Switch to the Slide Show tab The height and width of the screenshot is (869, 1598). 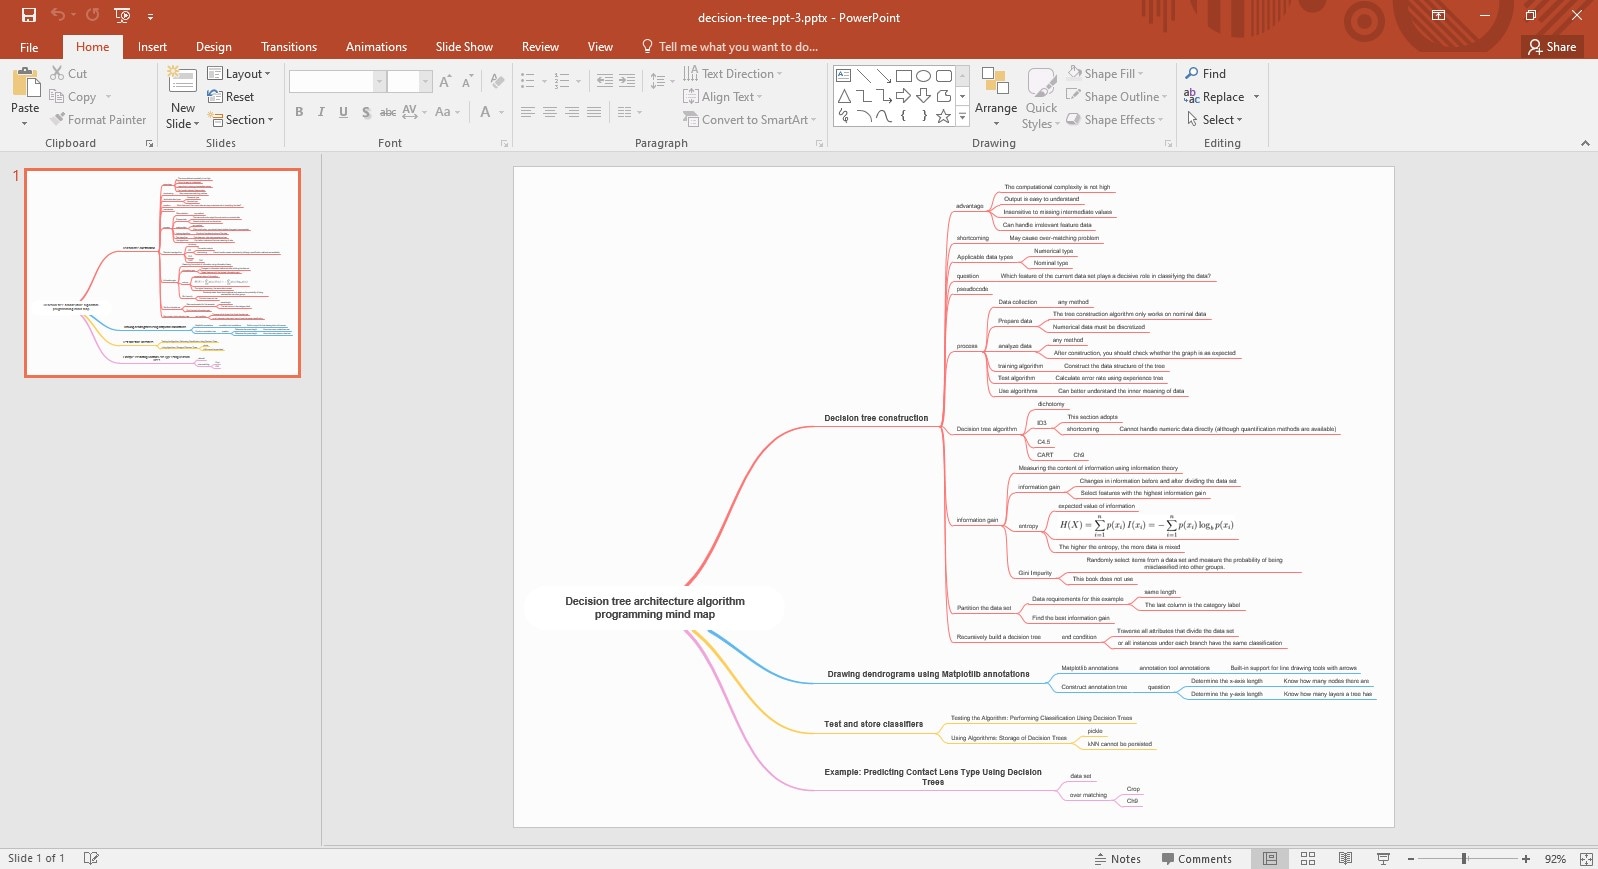pos(464,47)
